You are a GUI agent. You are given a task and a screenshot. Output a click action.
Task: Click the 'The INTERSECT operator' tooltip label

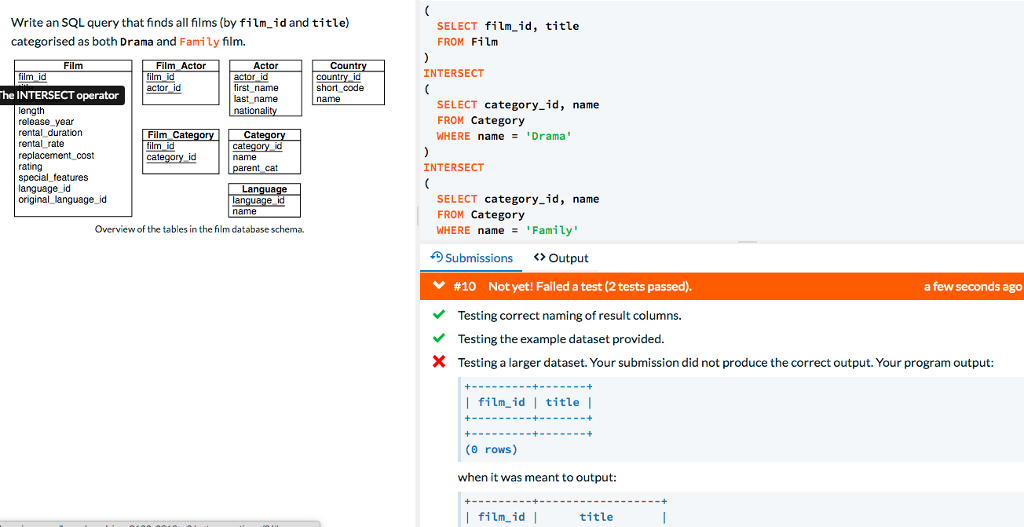pyautogui.click(x=60, y=96)
